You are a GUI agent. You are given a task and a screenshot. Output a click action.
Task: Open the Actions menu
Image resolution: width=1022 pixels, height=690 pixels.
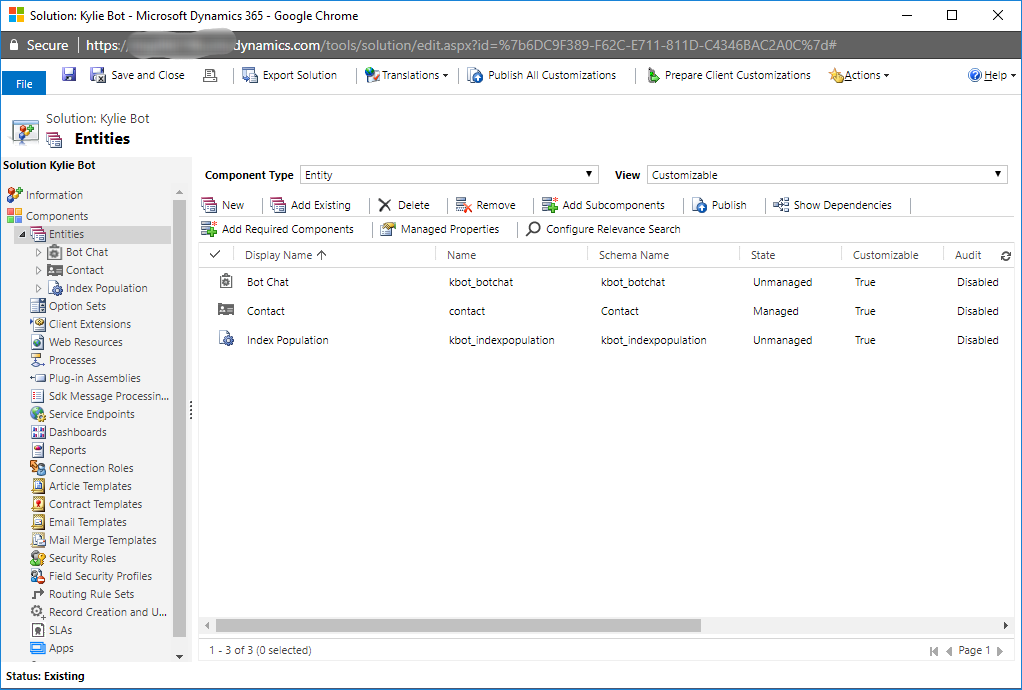(859, 76)
